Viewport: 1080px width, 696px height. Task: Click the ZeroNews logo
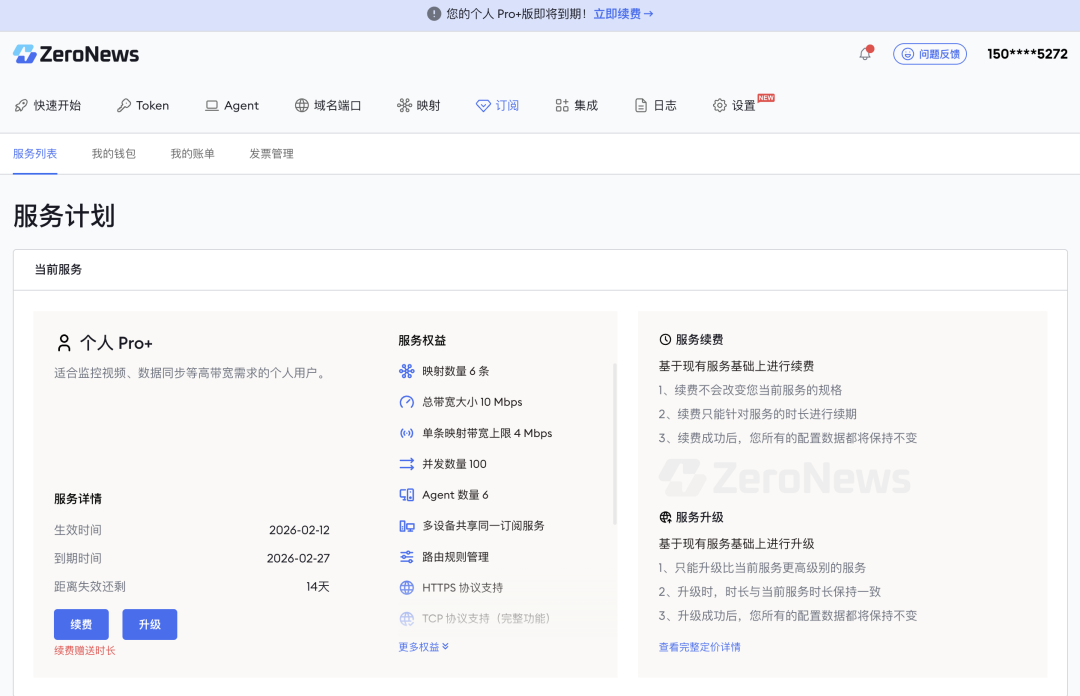pos(75,54)
